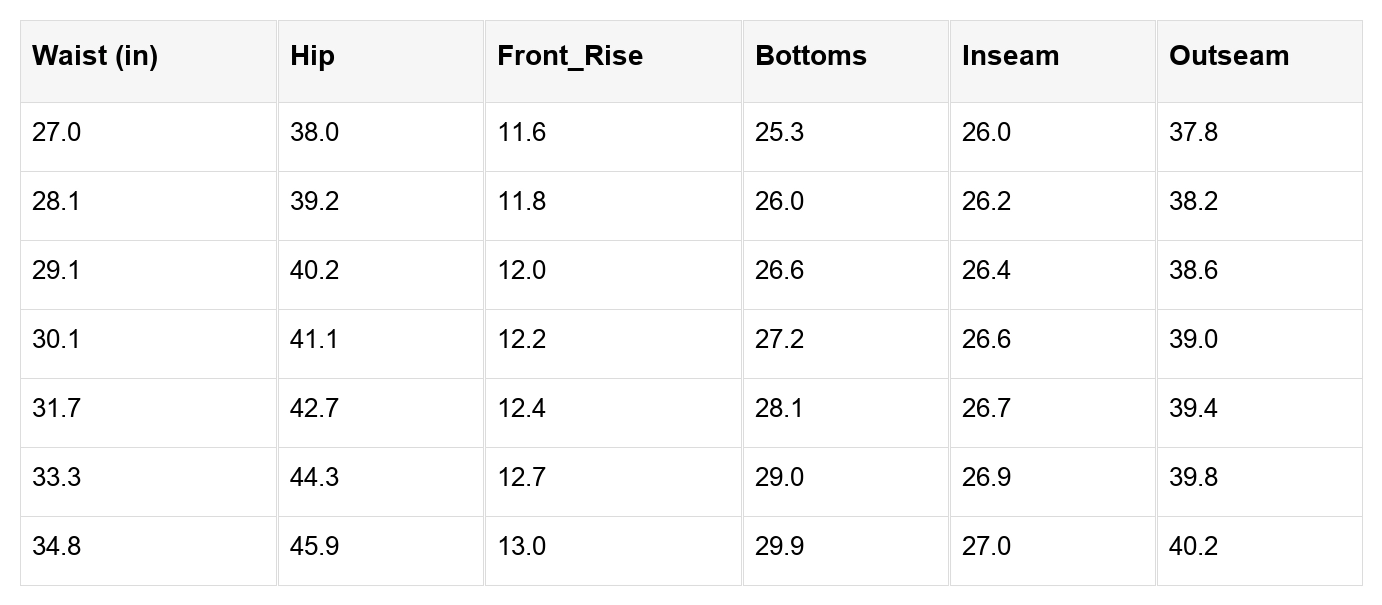Select the outseam cell showing 39.8
Screen dimensions: 1382x605
[1259, 481]
